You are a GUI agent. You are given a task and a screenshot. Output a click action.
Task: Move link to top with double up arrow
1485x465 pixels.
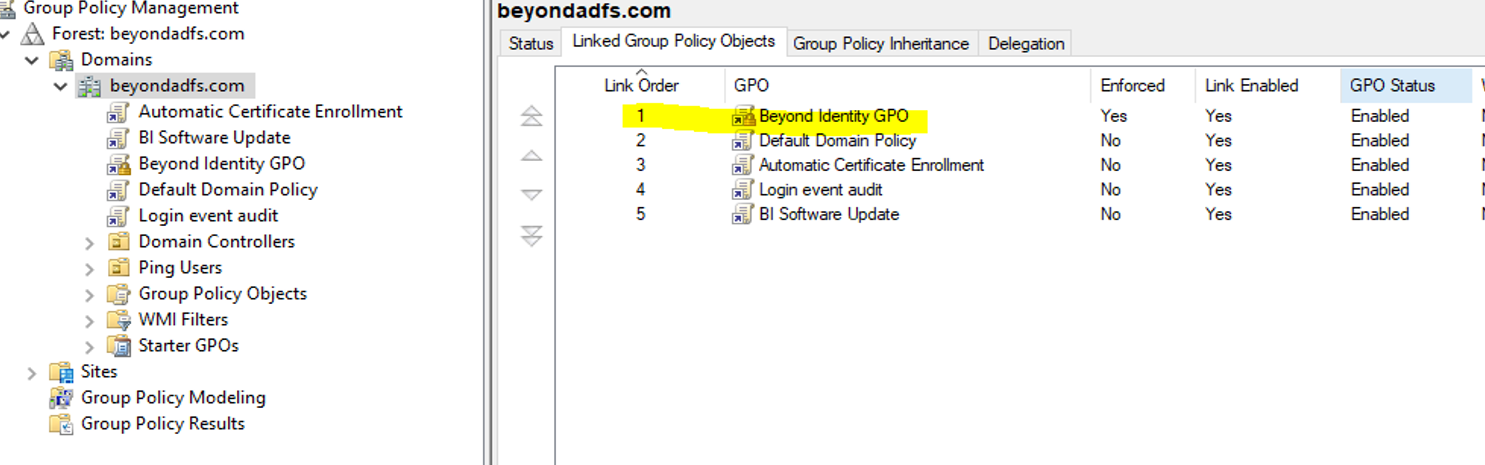pos(532,116)
